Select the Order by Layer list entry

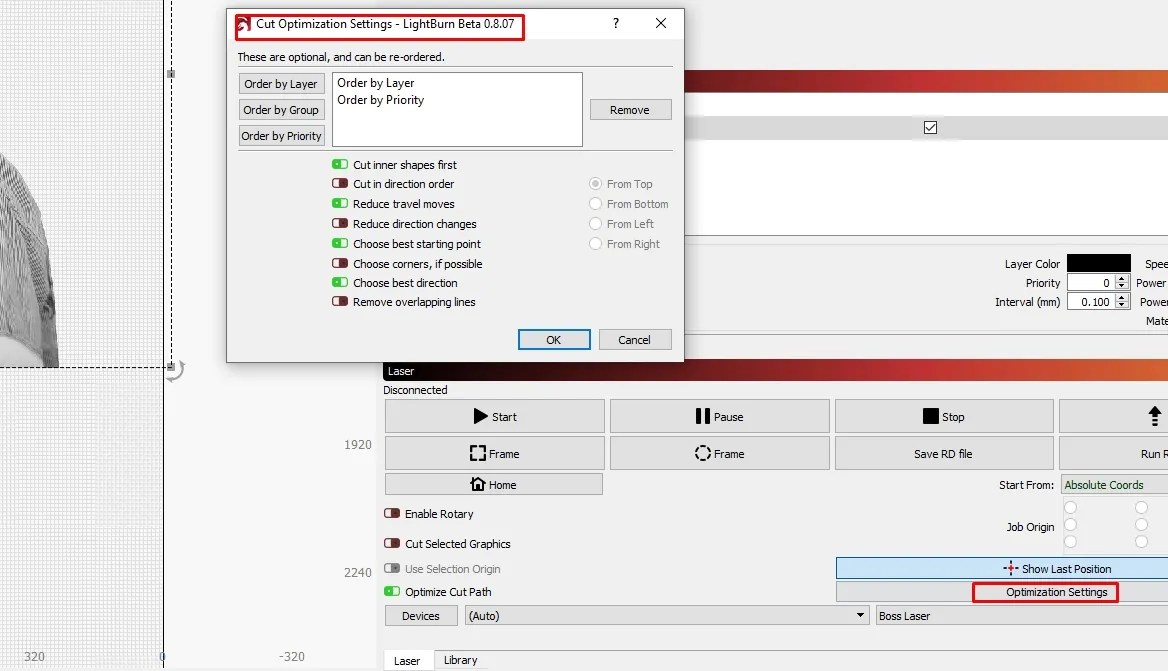coord(375,83)
